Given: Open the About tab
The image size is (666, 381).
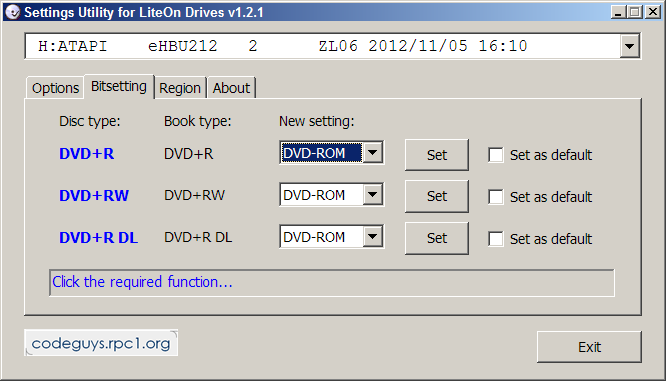Looking at the screenshot, I should click(231, 88).
